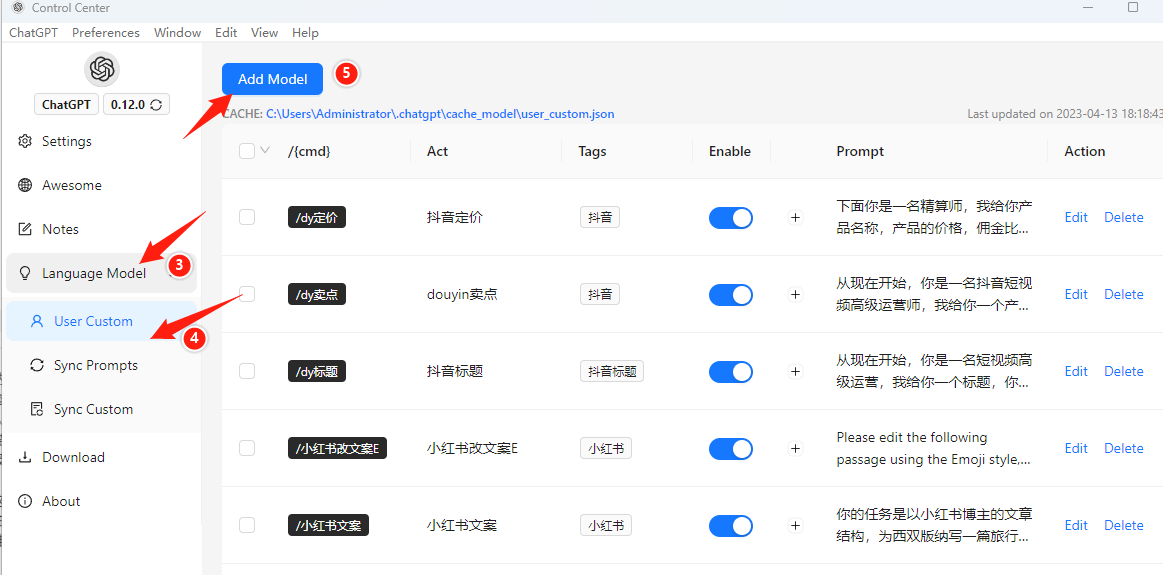Click Edit for the 抖音定价 row

(x=1076, y=217)
